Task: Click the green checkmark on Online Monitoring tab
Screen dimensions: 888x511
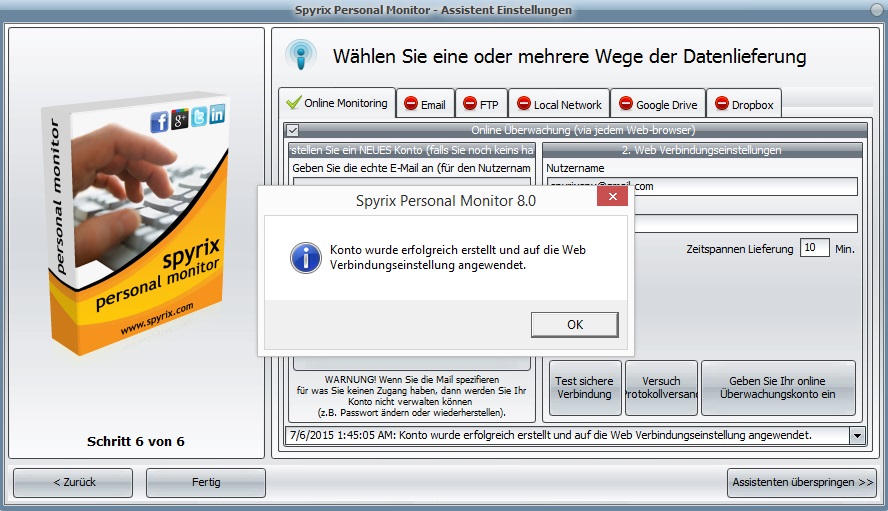Action: coord(293,103)
